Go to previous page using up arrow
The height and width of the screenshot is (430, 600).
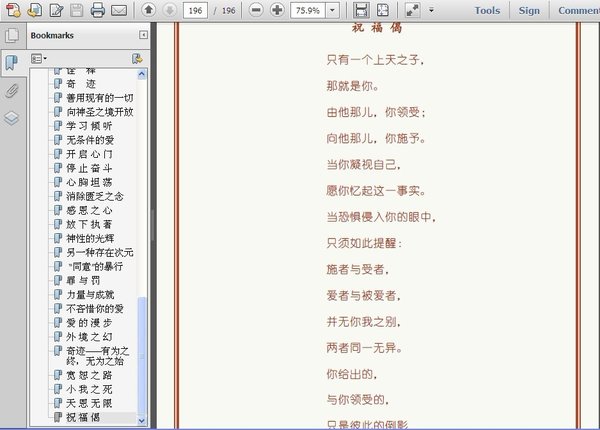pyautogui.click(x=149, y=10)
